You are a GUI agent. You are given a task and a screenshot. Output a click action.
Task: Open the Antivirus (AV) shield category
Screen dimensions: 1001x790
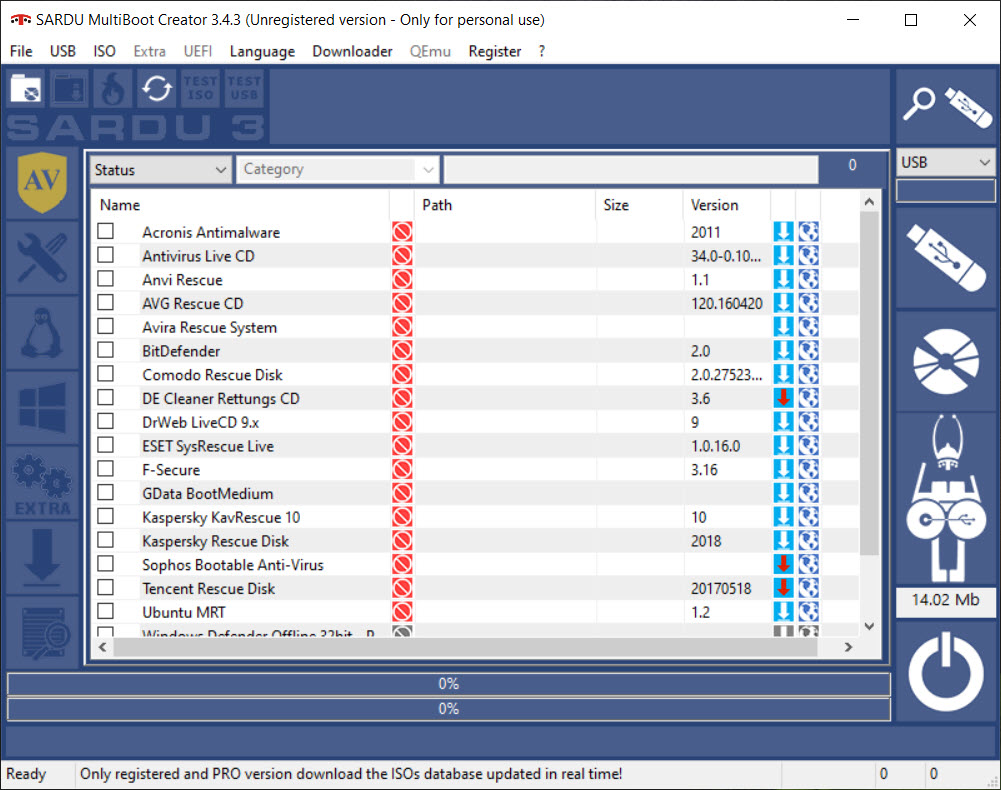click(42, 182)
